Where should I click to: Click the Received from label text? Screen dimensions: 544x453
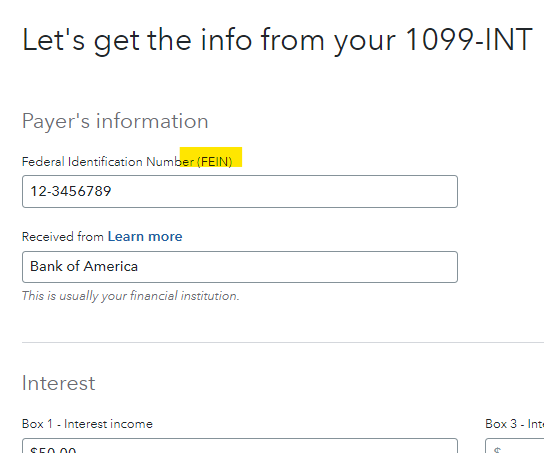click(x=62, y=237)
